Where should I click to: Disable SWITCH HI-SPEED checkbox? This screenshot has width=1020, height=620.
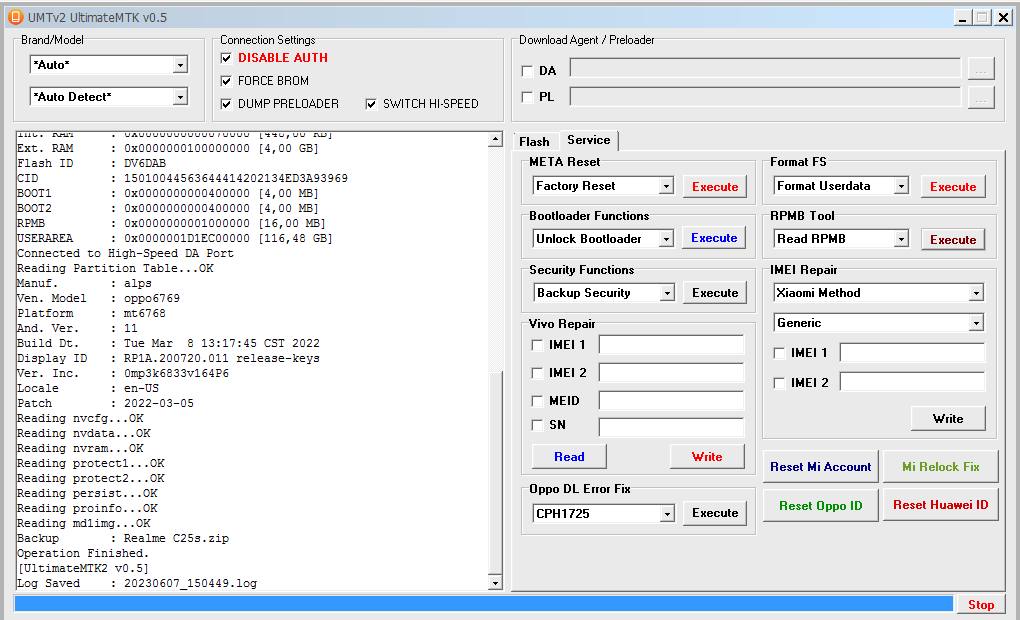371,104
